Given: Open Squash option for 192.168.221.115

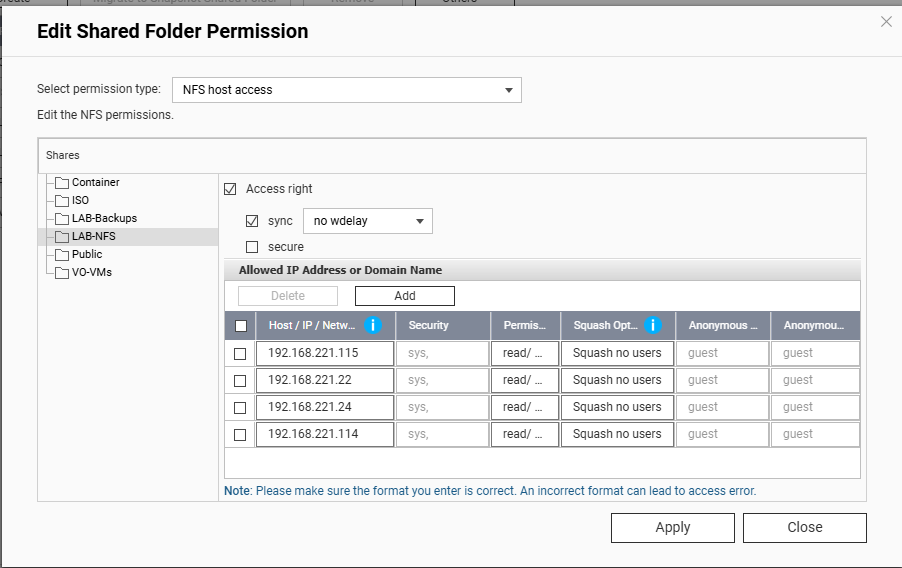Looking at the screenshot, I should [x=617, y=353].
